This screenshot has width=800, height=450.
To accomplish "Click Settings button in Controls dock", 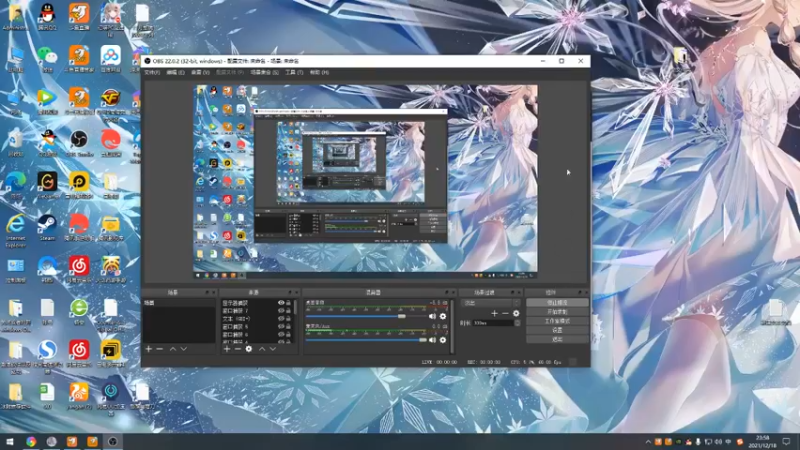I will [x=557, y=330].
